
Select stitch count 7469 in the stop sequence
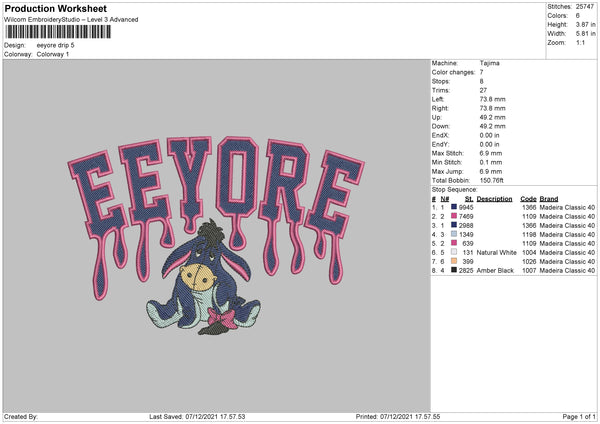click(x=466, y=217)
